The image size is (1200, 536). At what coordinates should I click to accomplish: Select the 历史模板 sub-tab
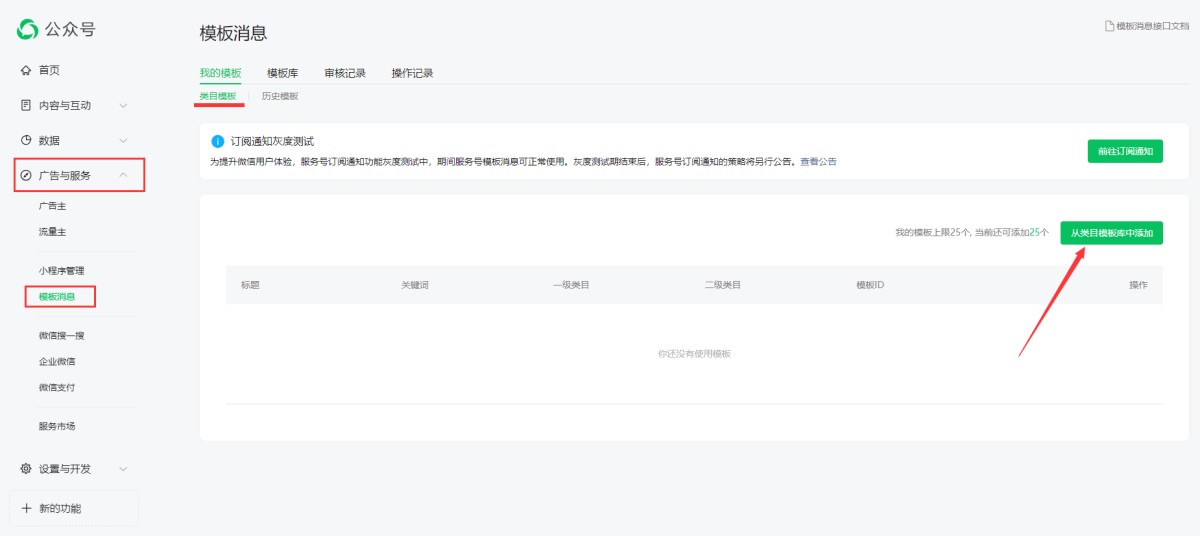pos(280,96)
